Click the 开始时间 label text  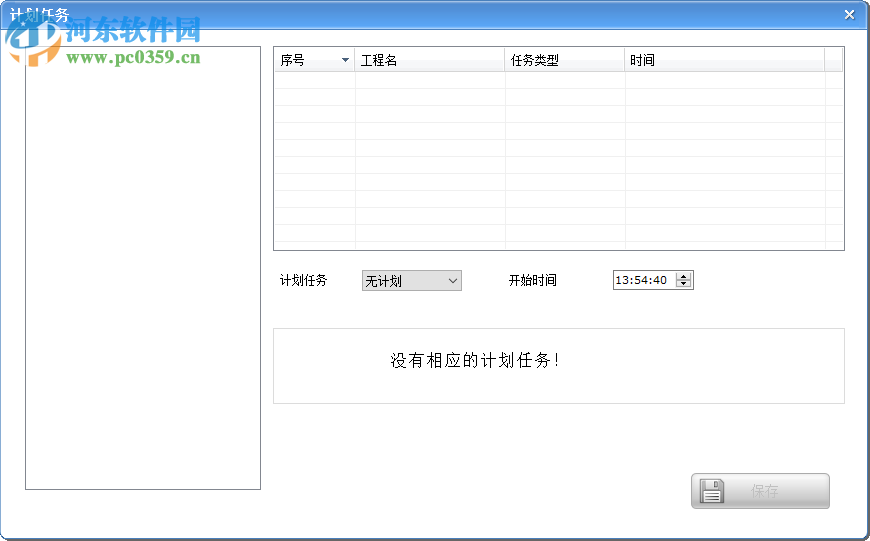(533, 280)
